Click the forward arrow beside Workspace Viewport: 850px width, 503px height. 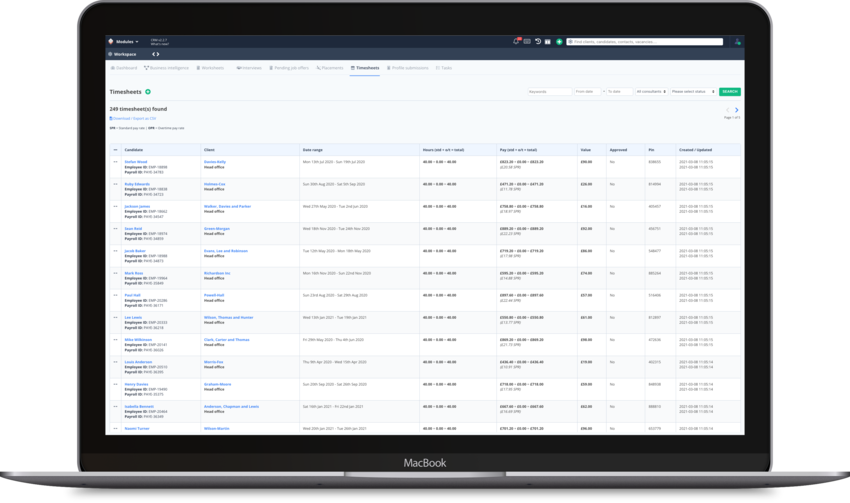click(158, 54)
